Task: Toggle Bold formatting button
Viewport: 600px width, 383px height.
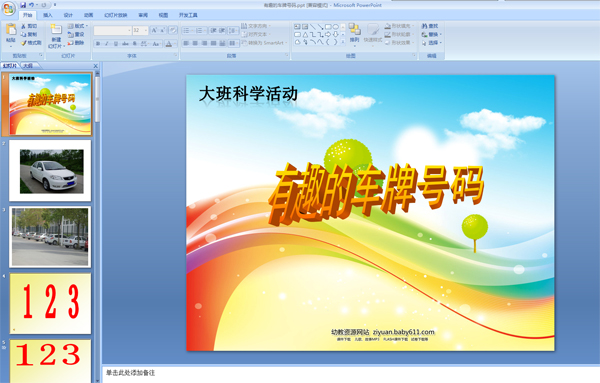Action: coord(98,44)
